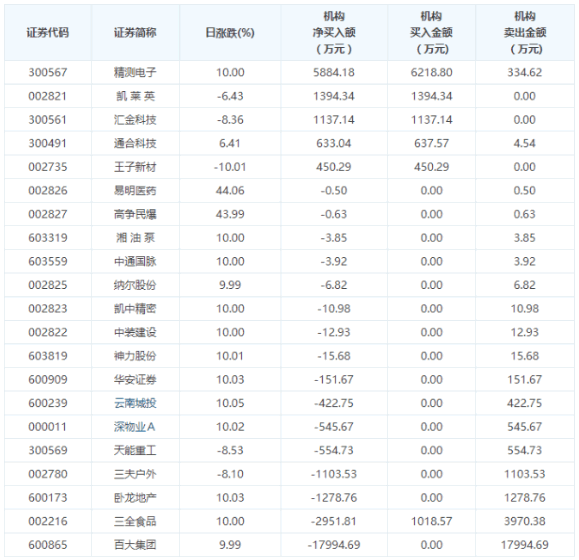The height and width of the screenshot is (560, 579).
Task: Select stock code 600865
Action: [x=48, y=545]
